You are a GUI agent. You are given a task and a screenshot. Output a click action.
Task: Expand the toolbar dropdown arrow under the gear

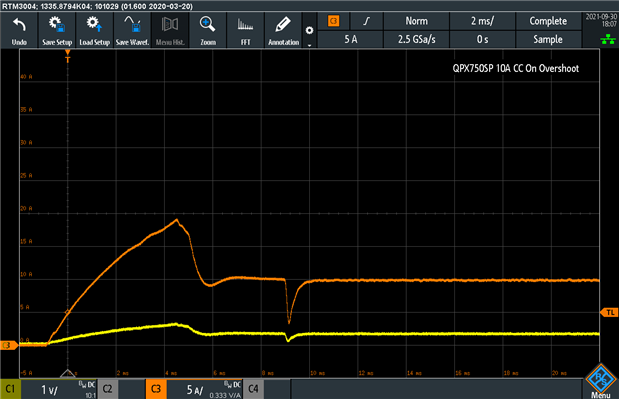(310, 45)
